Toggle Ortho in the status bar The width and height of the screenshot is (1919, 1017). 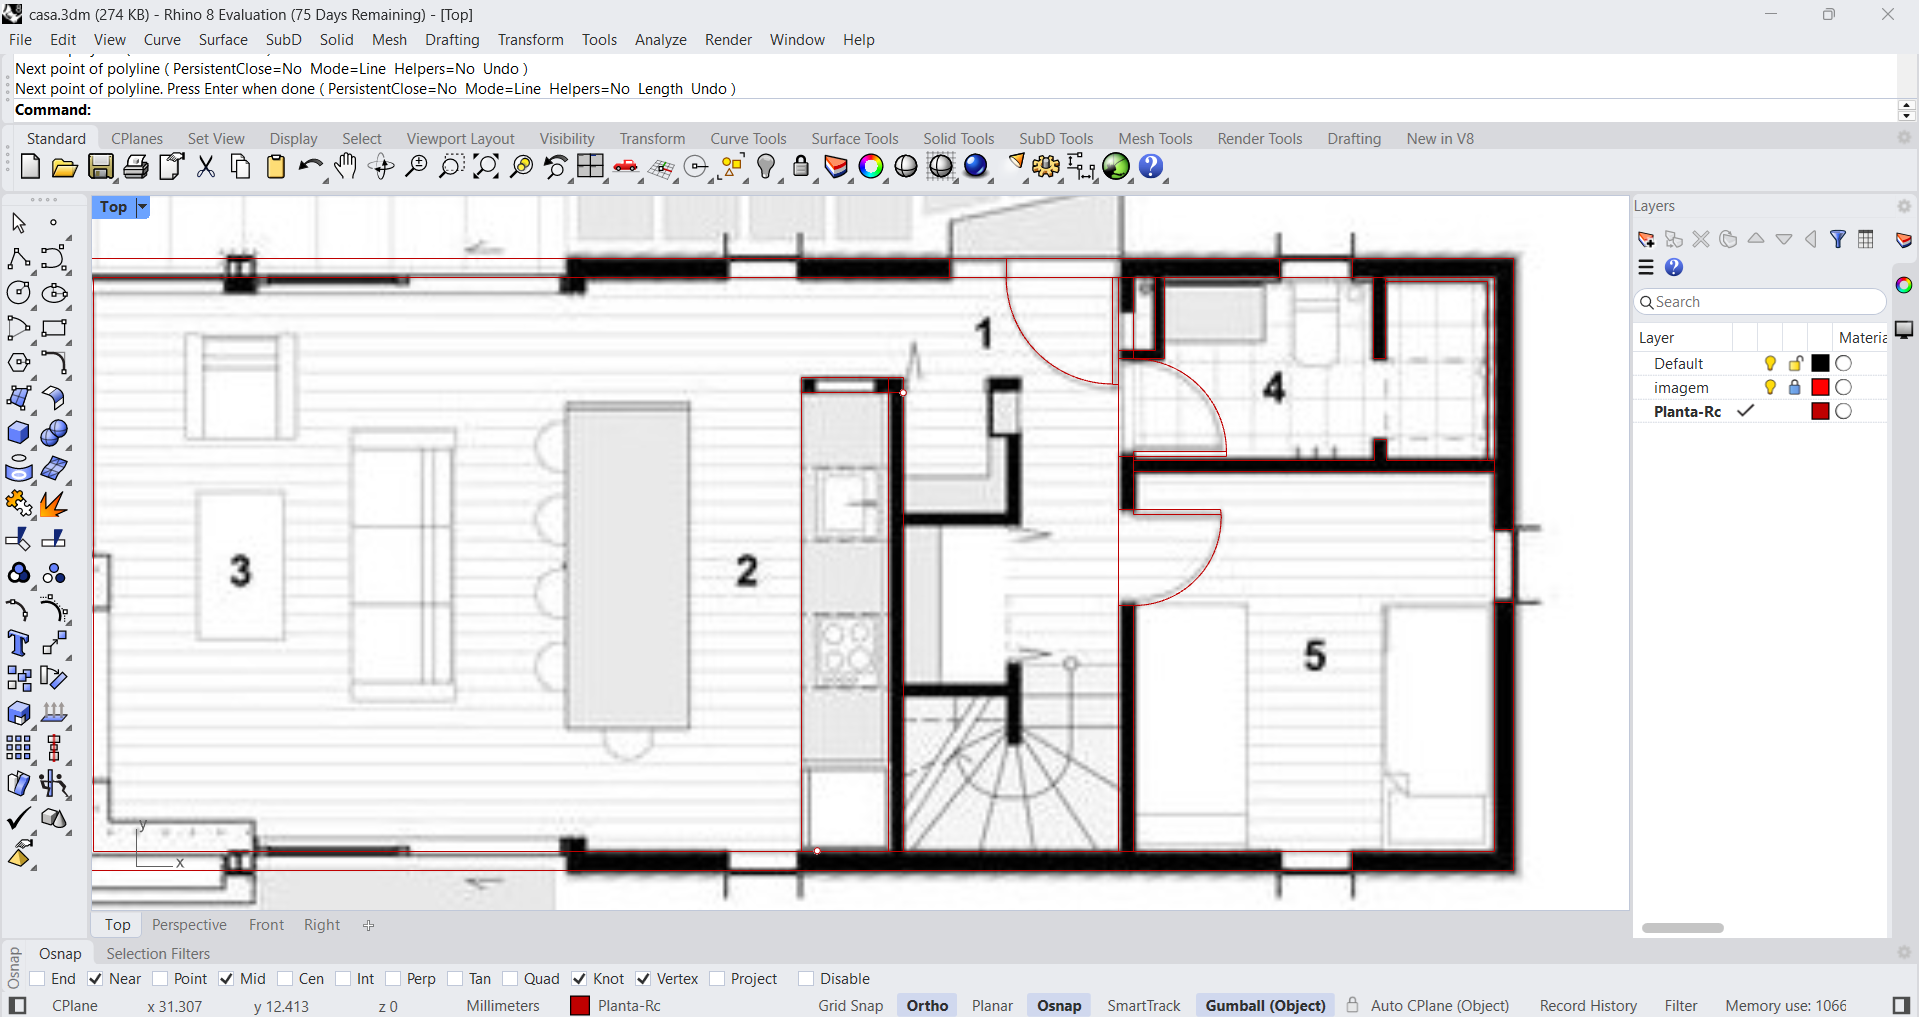[927, 1006]
